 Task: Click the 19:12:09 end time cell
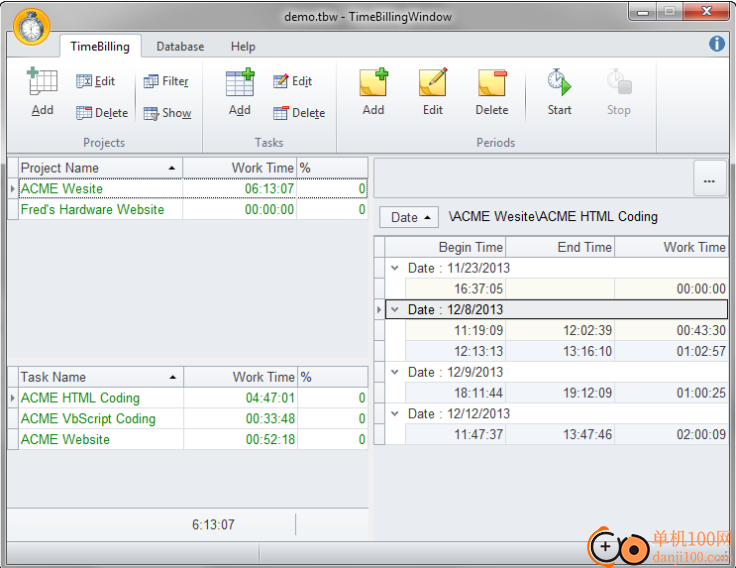(x=560, y=393)
